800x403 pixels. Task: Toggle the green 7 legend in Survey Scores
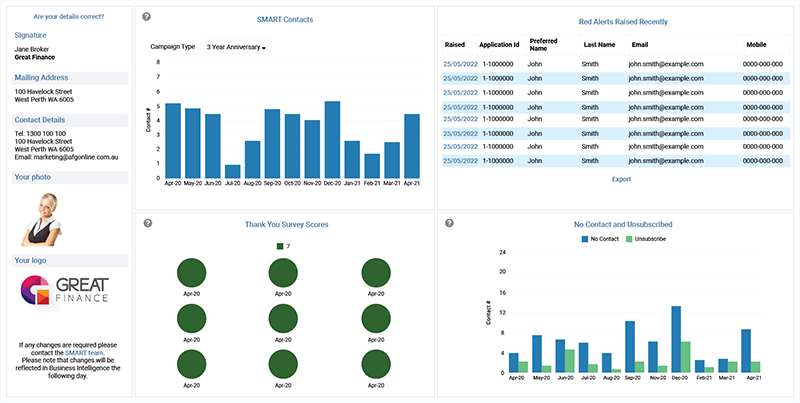[284, 246]
